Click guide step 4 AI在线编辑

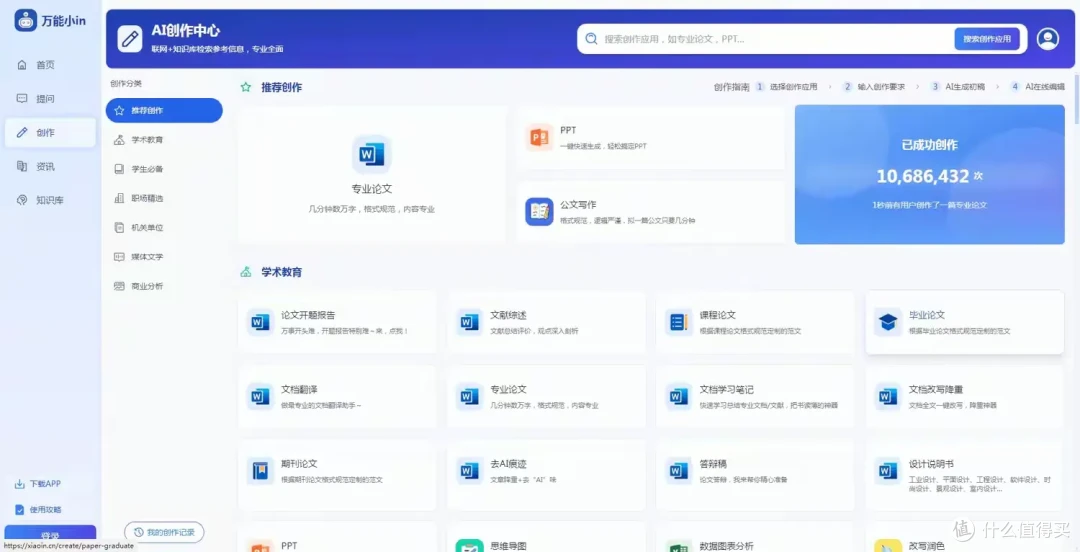coord(1037,87)
